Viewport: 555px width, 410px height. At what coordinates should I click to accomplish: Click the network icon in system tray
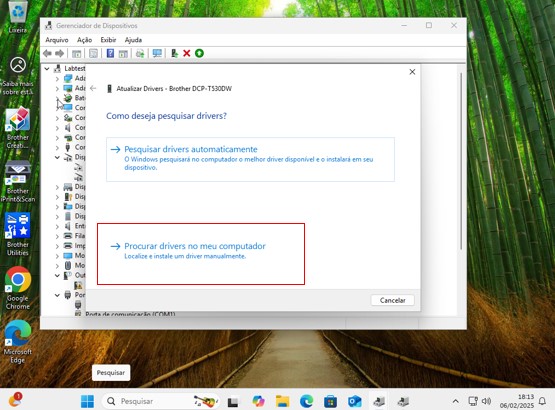(x=473, y=401)
